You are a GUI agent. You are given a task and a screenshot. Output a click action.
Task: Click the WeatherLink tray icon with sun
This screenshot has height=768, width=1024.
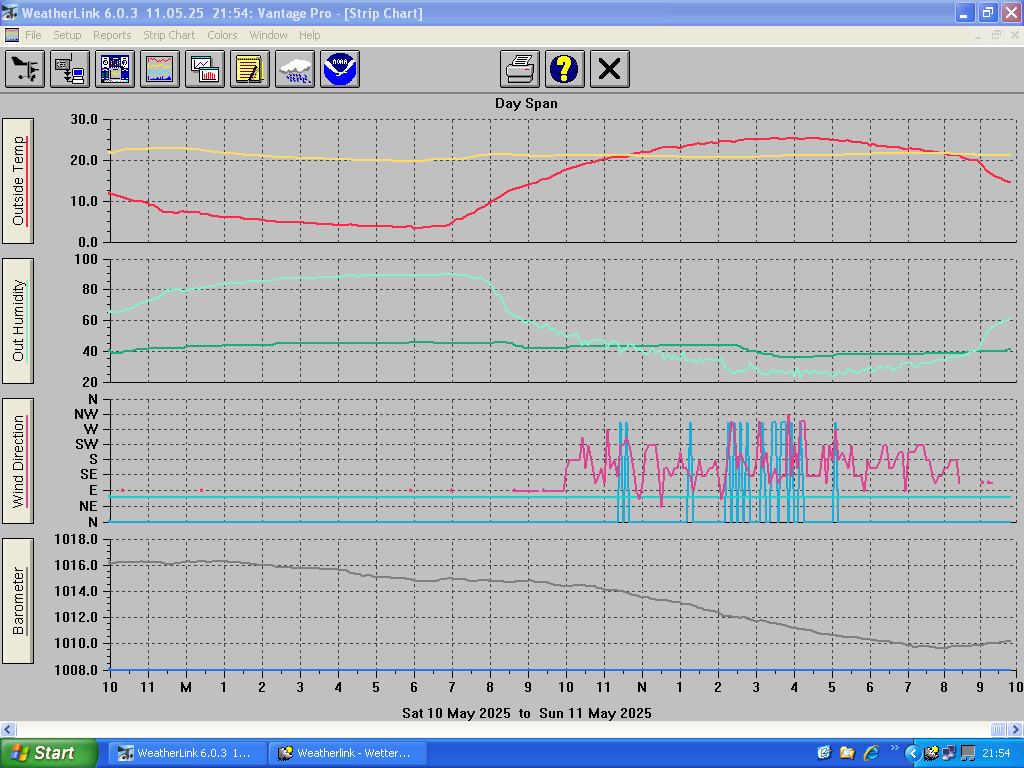click(x=932, y=754)
